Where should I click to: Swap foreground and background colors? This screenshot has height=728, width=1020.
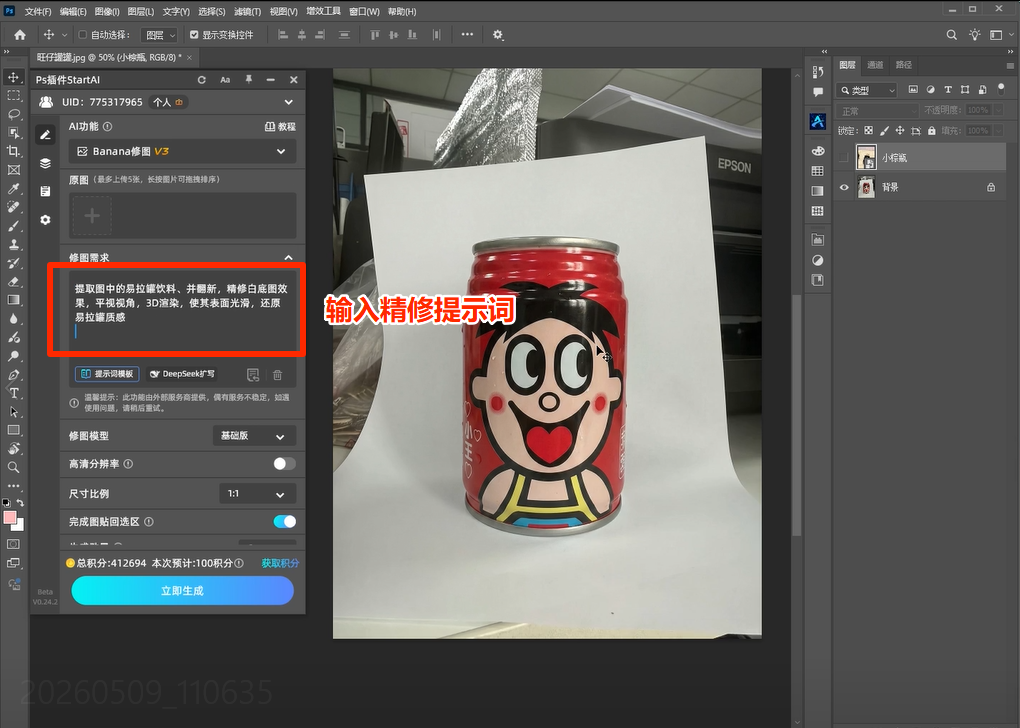(21, 503)
